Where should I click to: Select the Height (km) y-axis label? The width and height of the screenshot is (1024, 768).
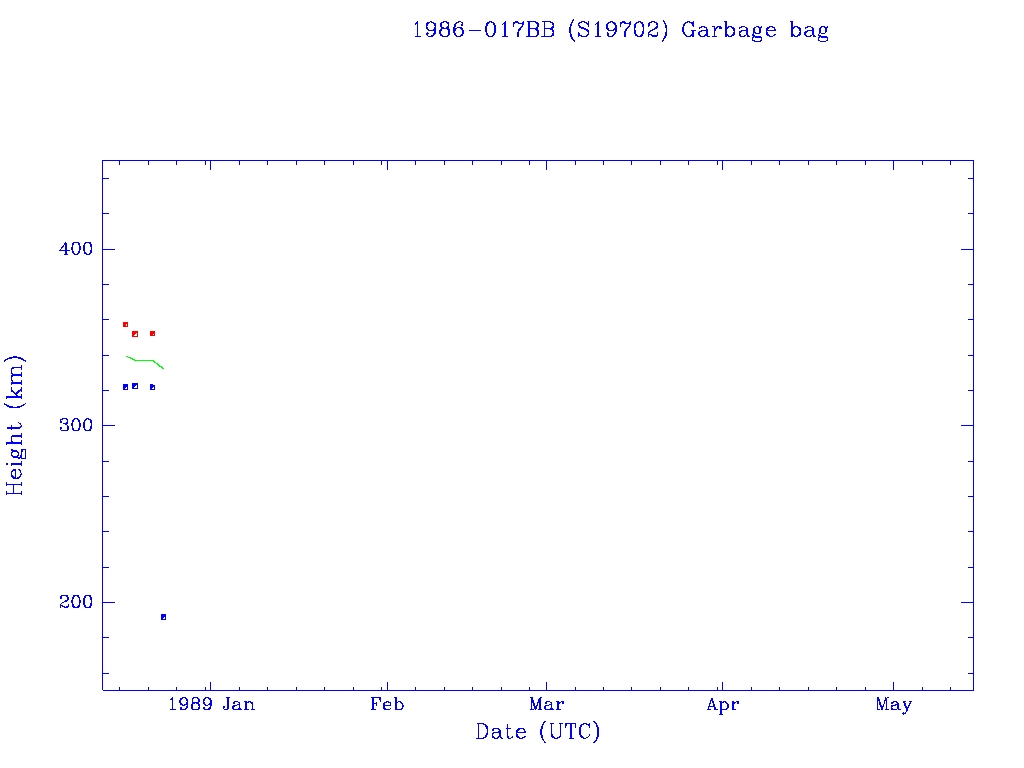[15, 425]
